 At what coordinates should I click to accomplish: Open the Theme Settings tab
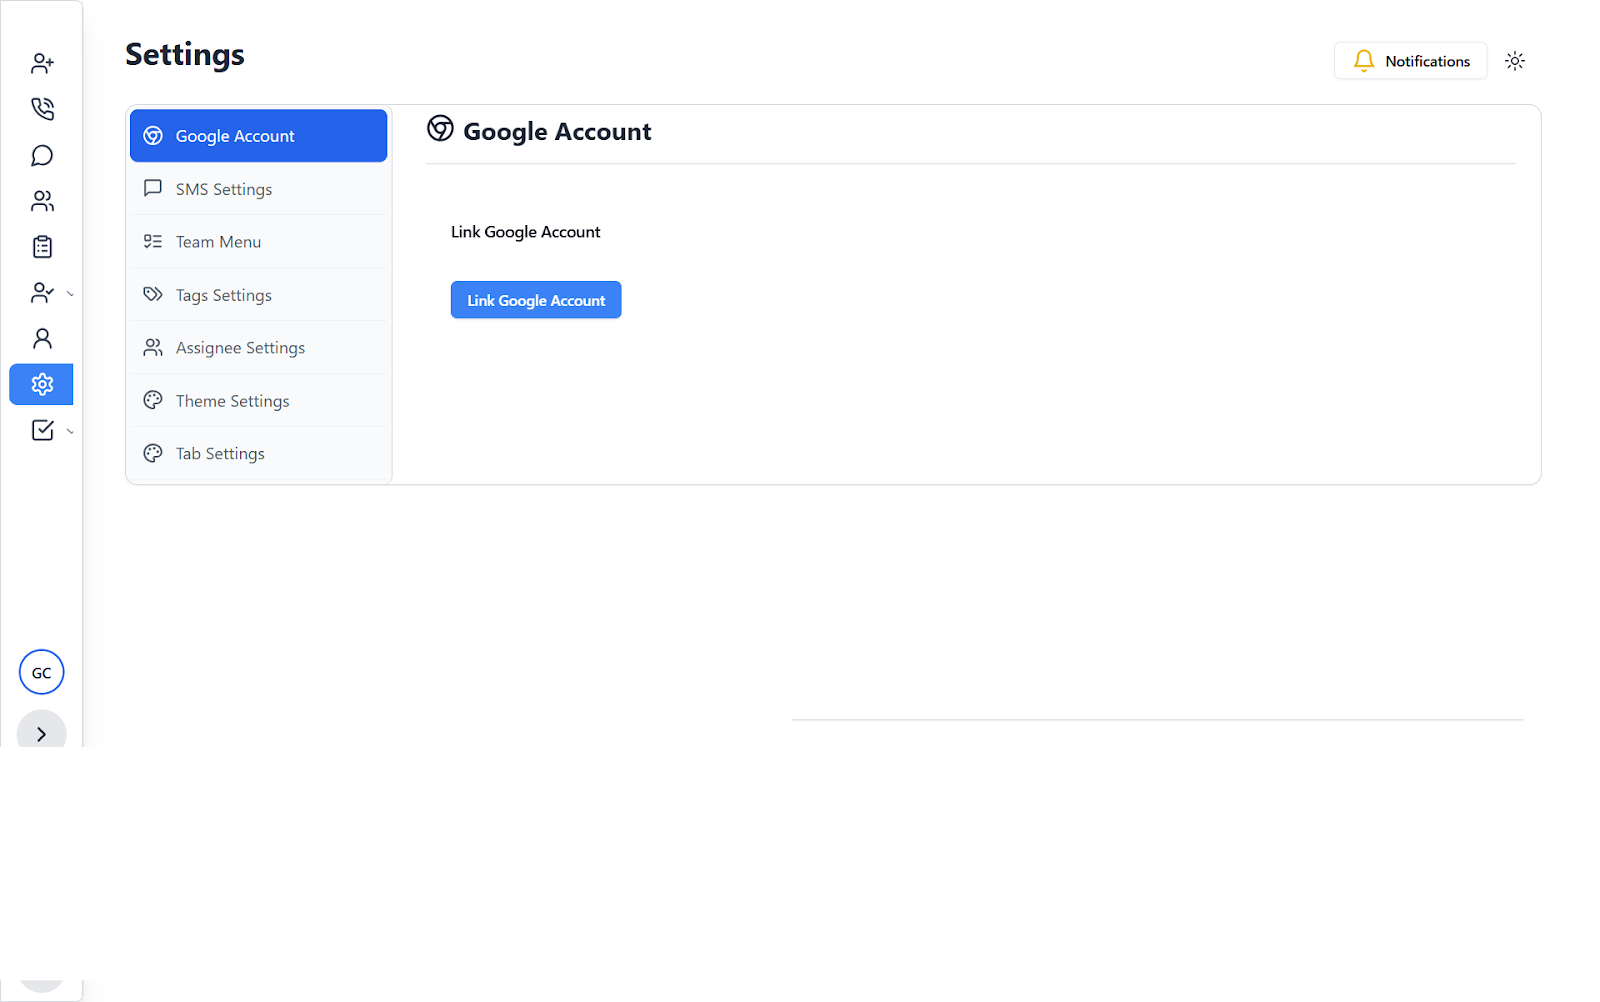pos(258,401)
